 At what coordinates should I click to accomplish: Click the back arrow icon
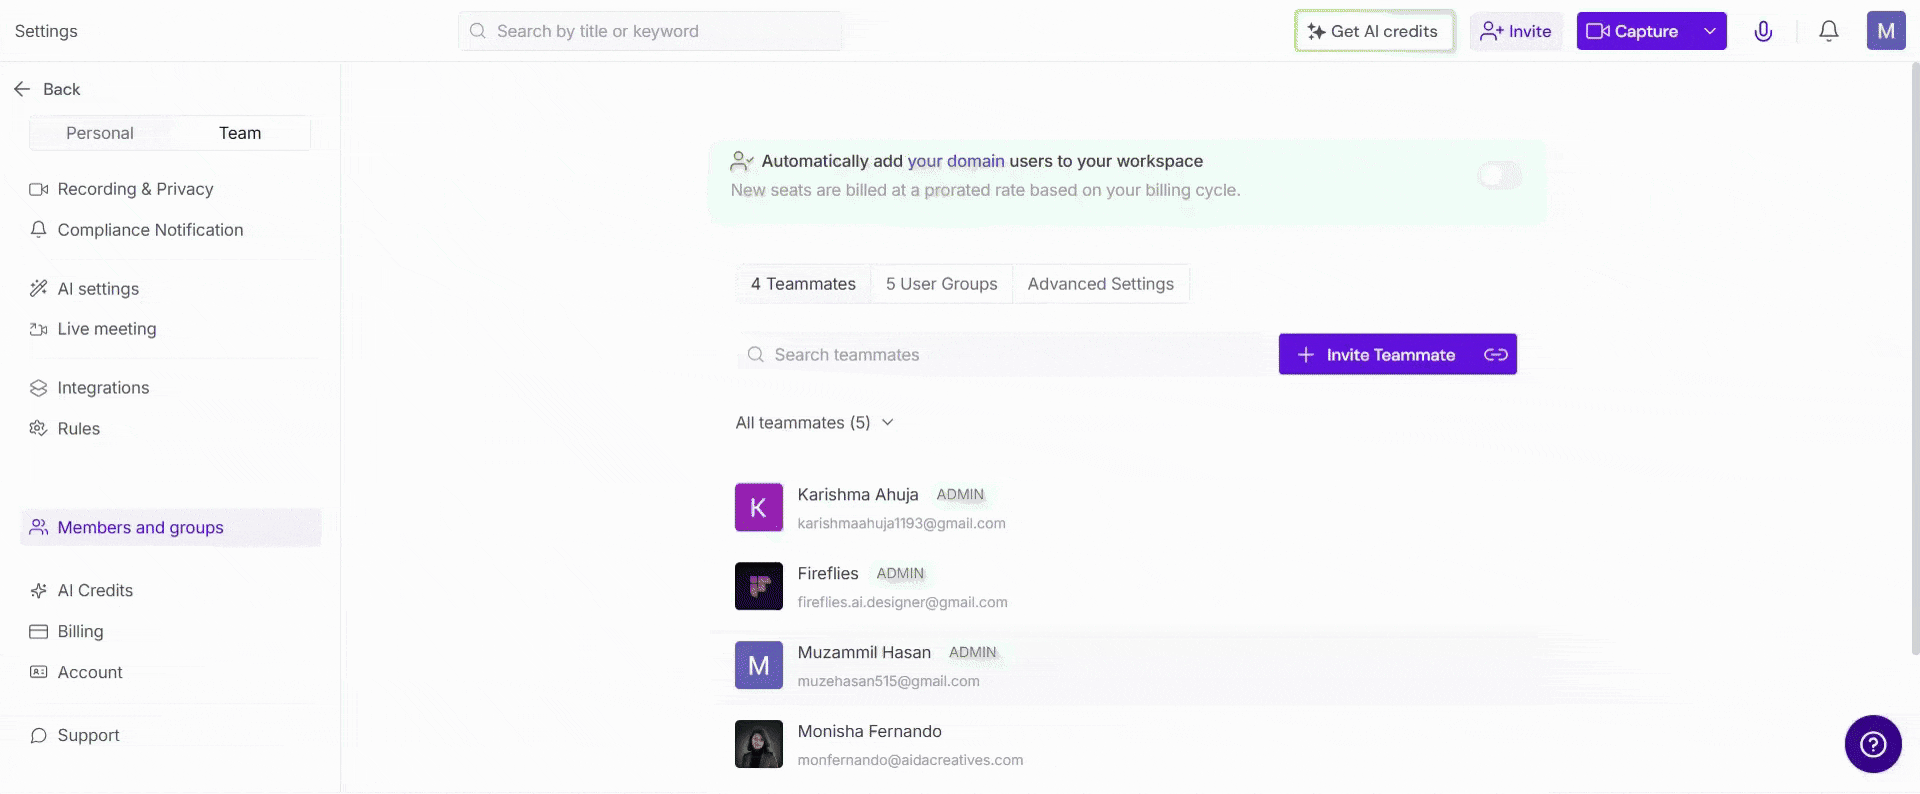coord(22,89)
